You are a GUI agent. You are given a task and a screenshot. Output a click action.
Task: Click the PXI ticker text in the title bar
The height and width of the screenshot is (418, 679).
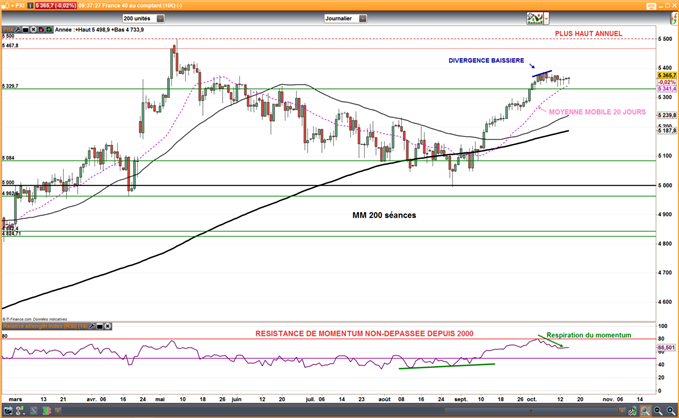point(20,6)
